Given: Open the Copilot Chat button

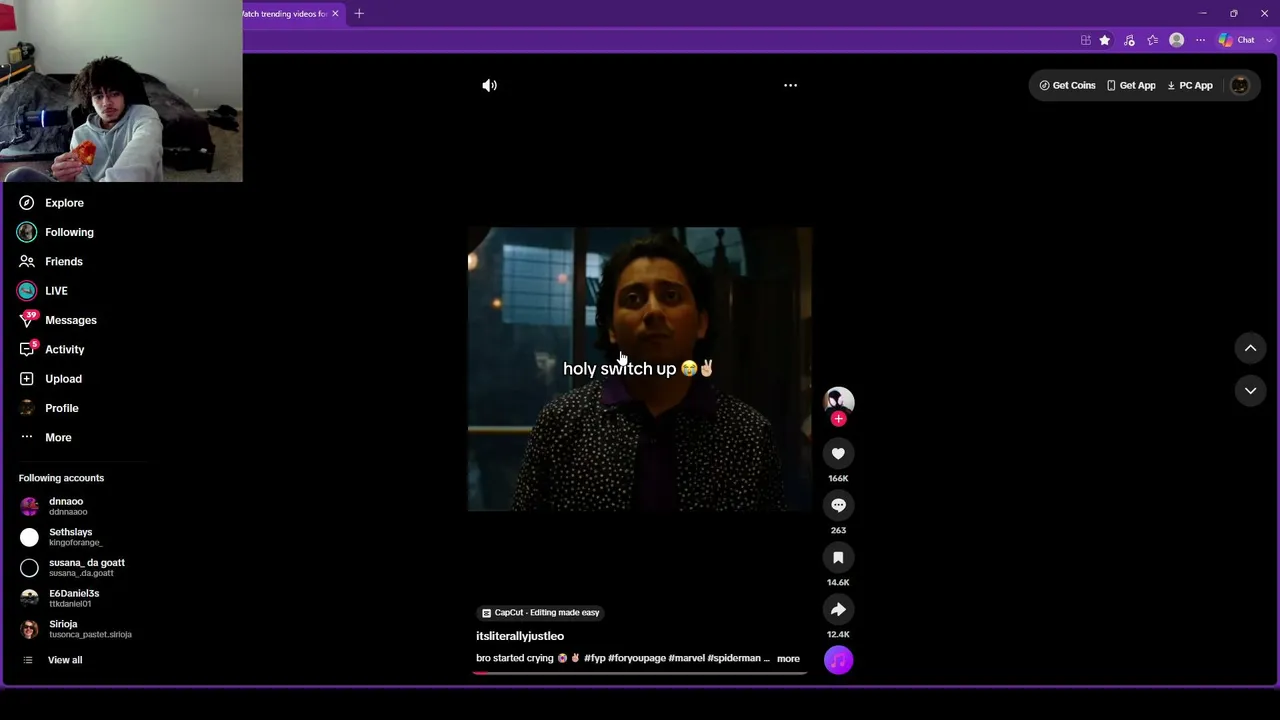Looking at the screenshot, I should [1236, 40].
